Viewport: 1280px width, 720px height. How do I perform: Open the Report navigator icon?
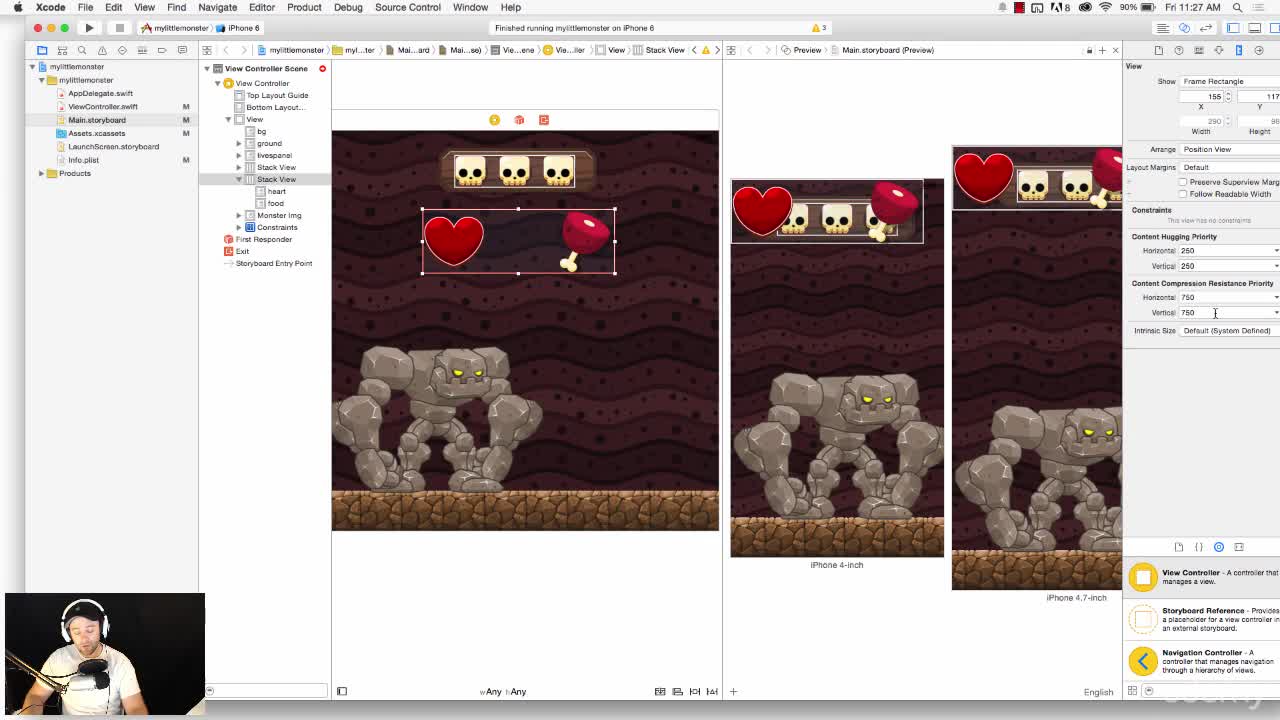point(182,50)
